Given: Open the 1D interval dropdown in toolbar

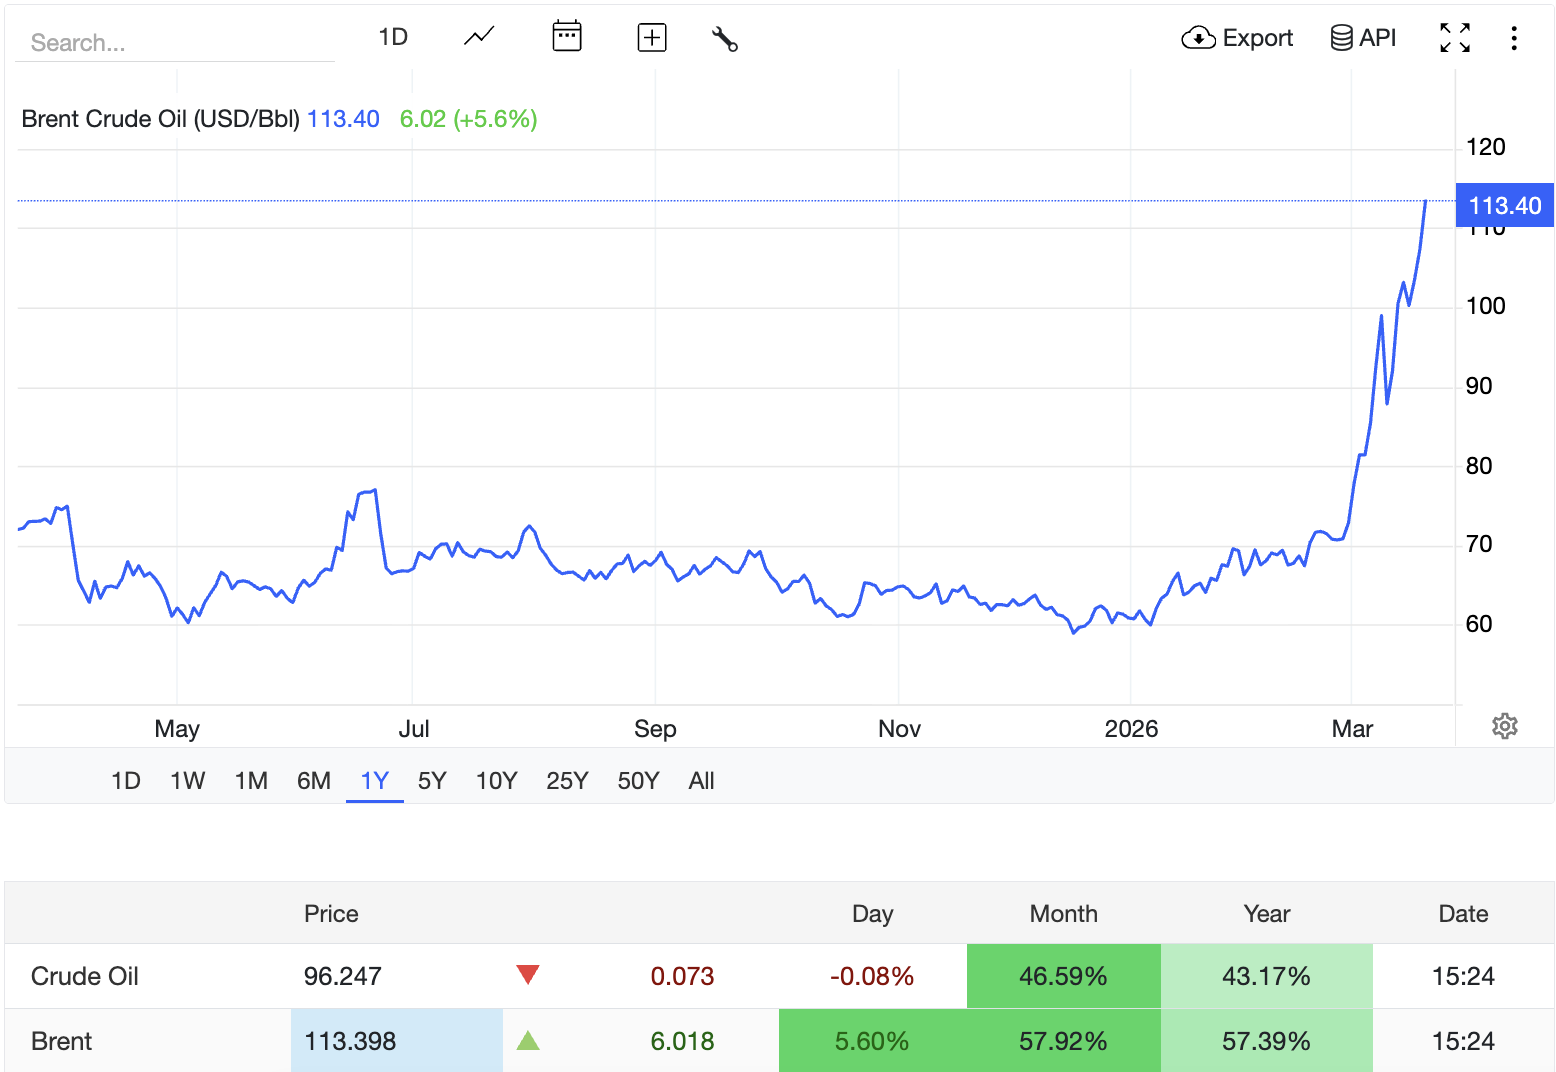Looking at the screenshot, I should pyautogui.click(x=393, y=37).
